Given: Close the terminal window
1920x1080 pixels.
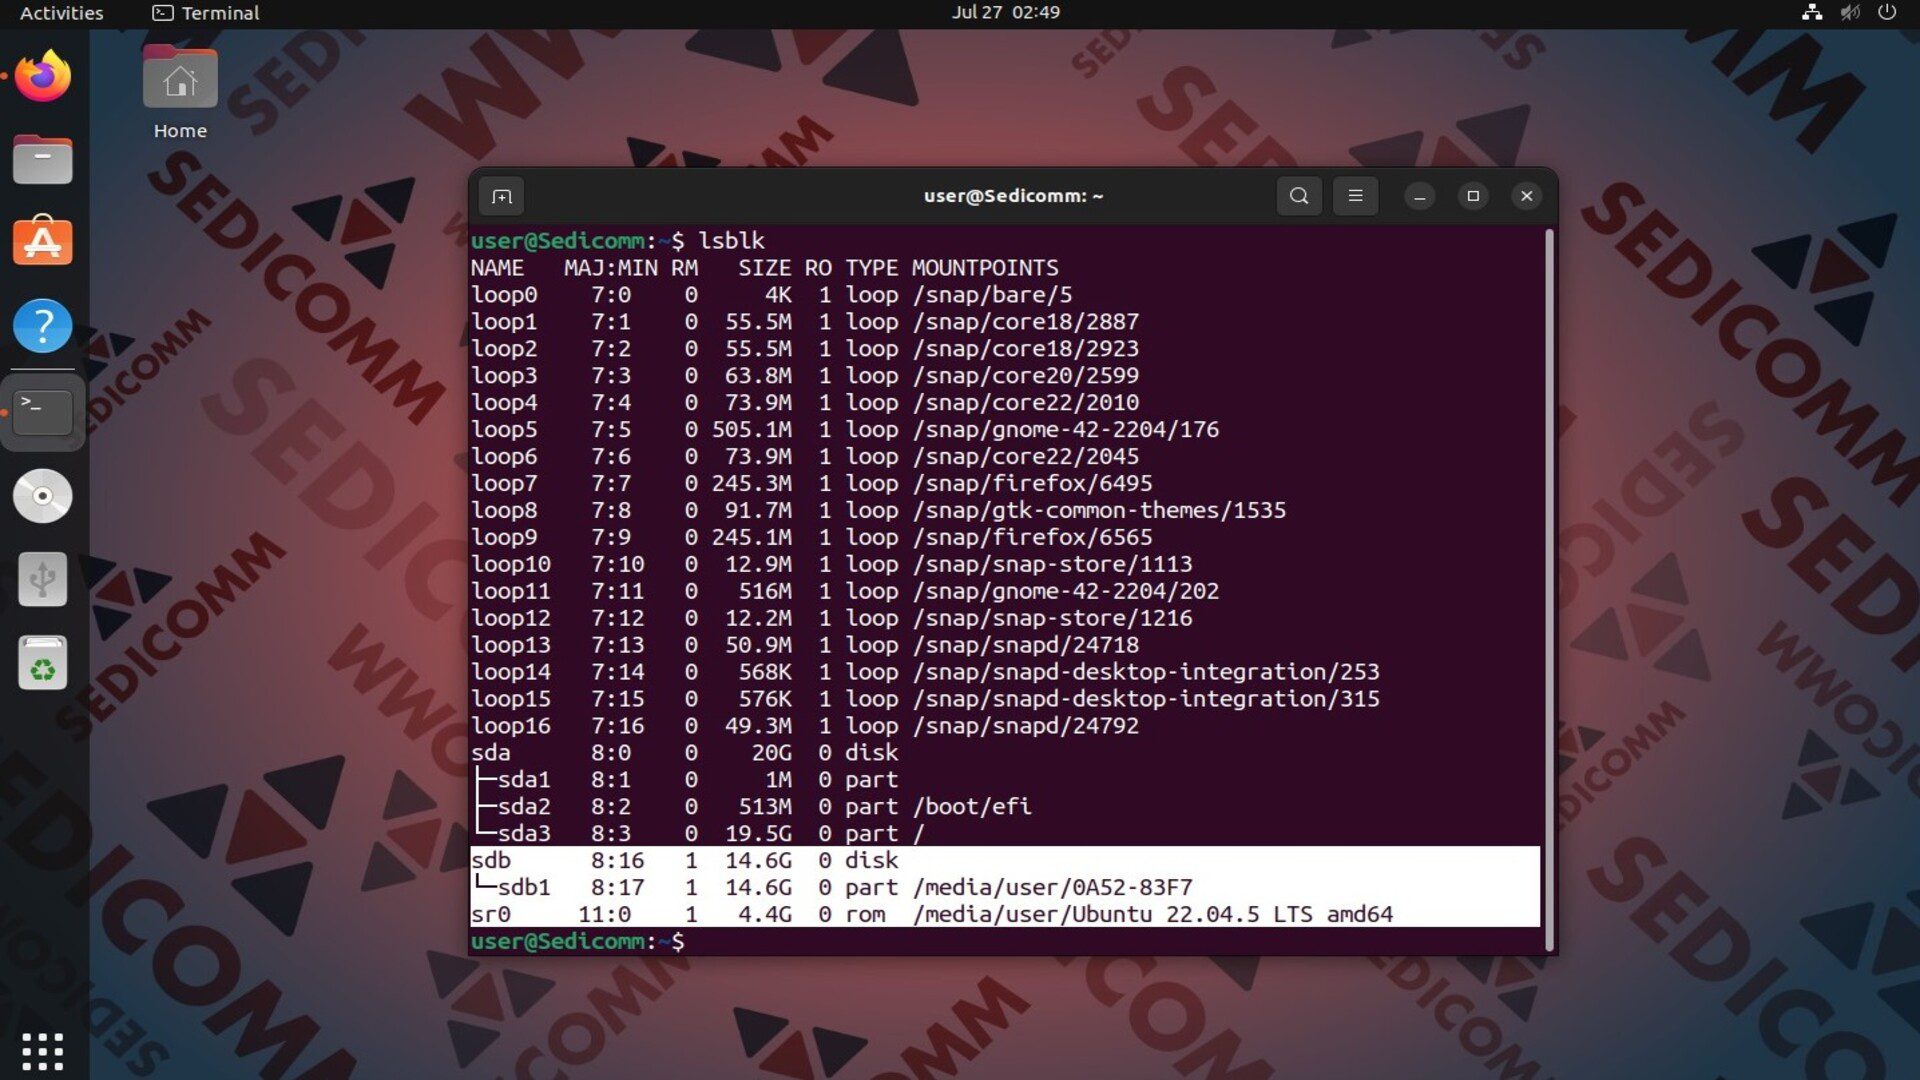Looking at the screenshot, I should 1526,196.
